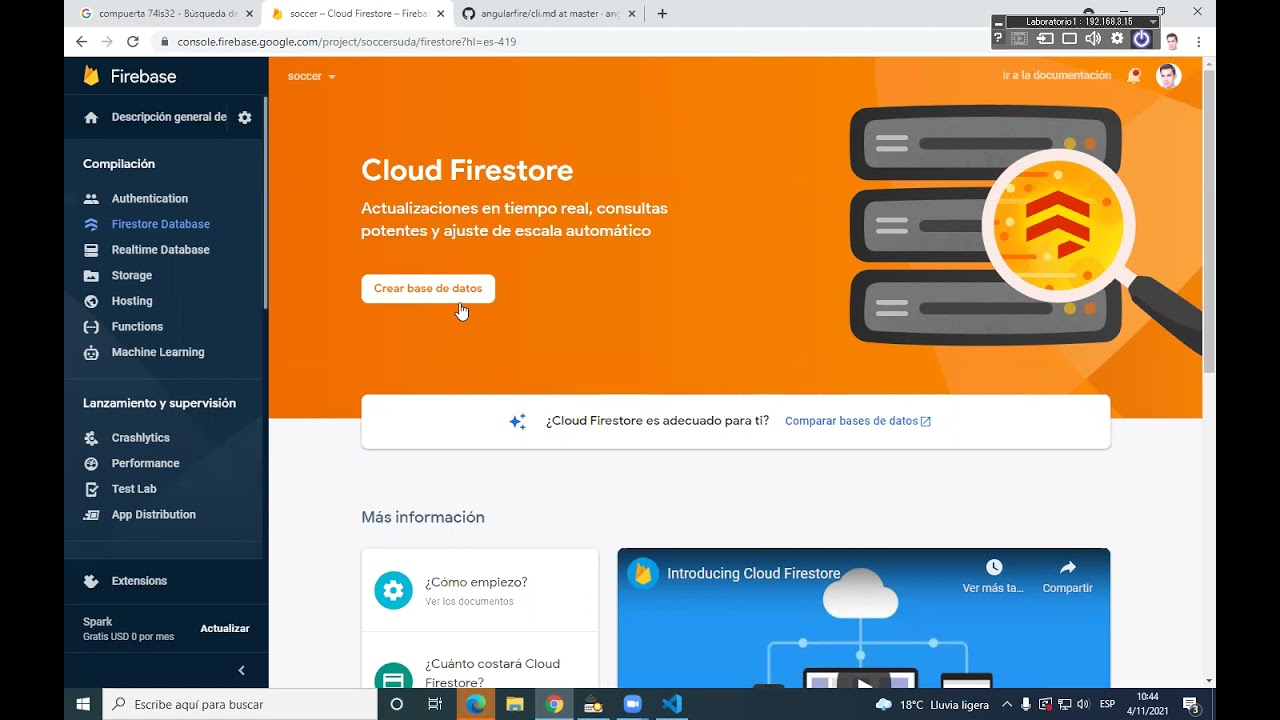
Task: Open Extensions section
Action: (139, 581)
